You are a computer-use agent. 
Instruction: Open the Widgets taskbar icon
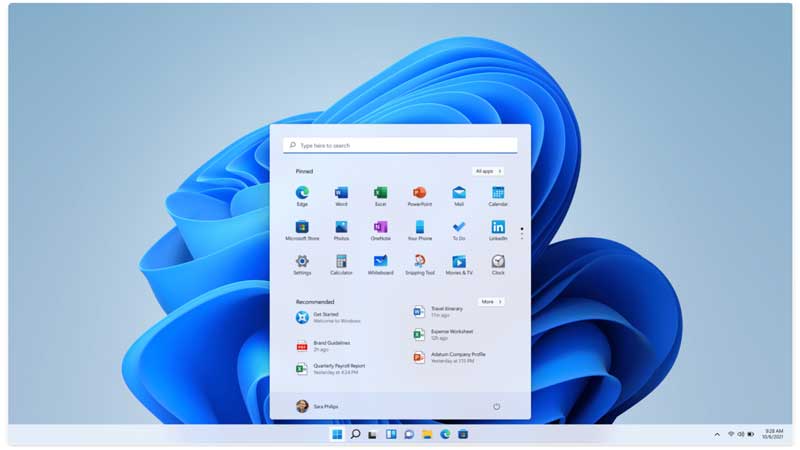[391, 434]
